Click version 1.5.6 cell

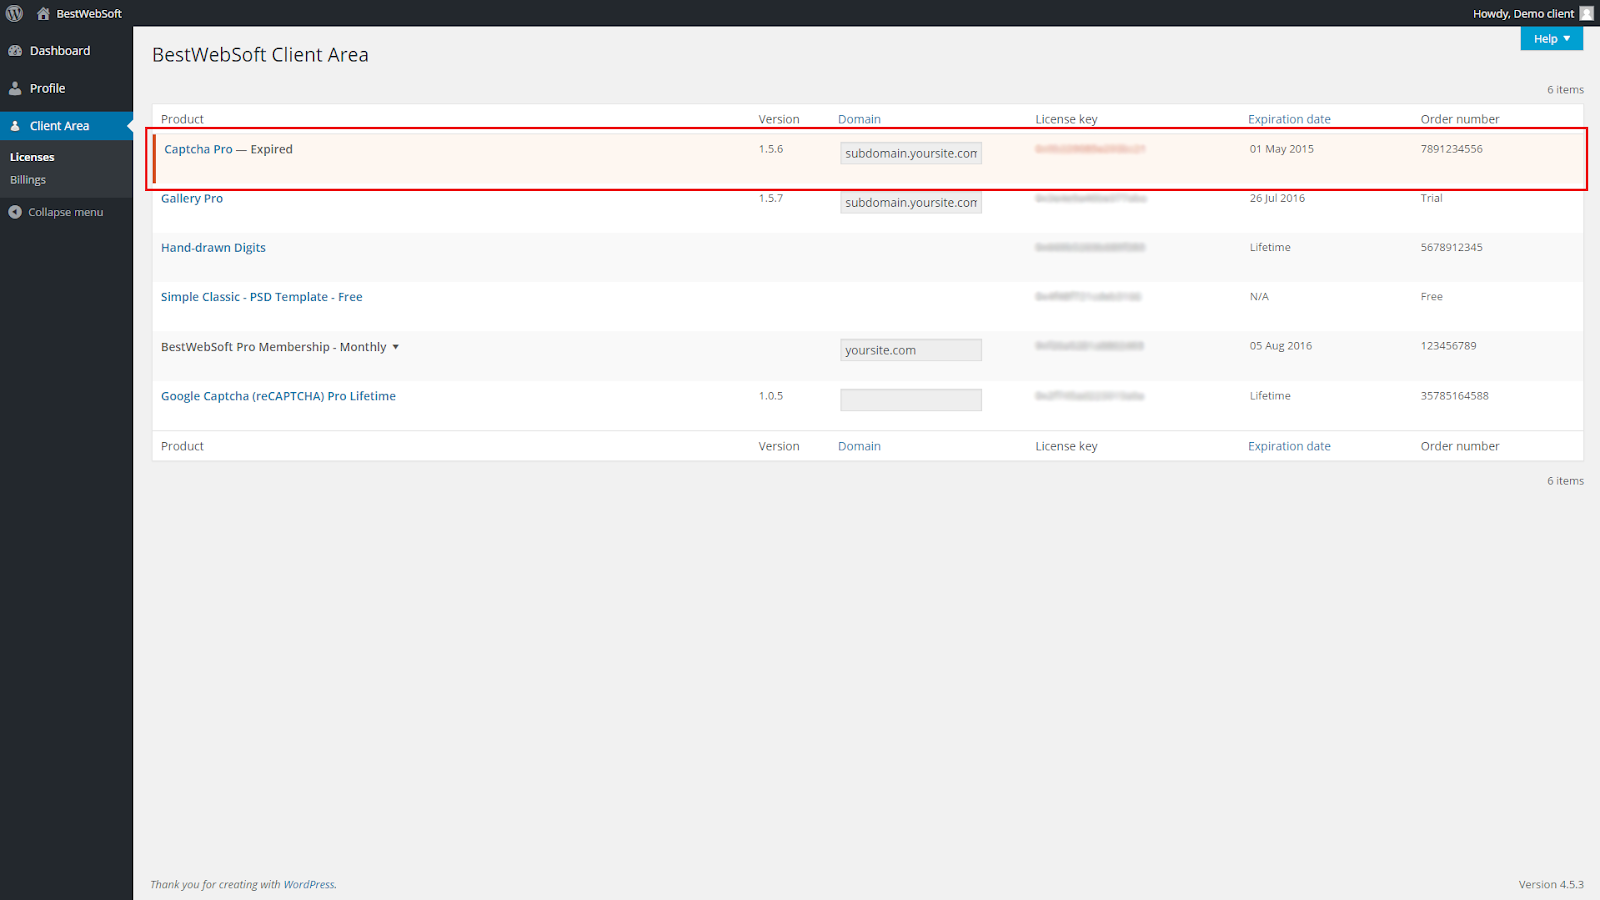point(770,149)
